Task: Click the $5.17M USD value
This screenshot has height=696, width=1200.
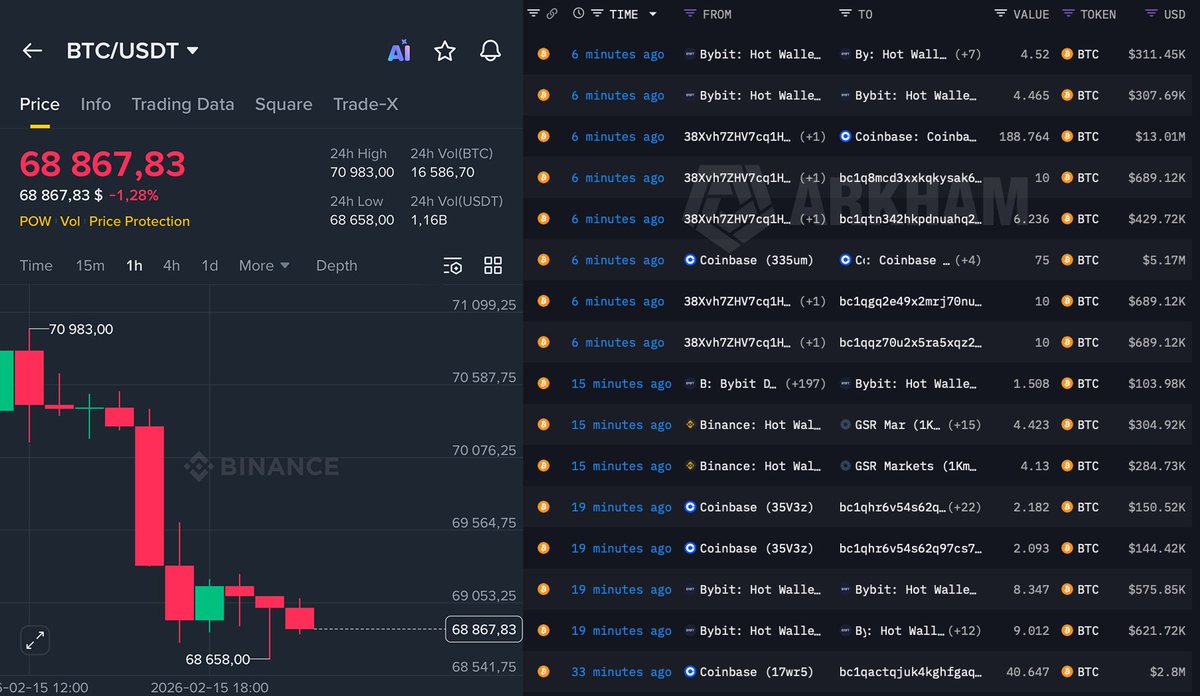Action: (x=1164, y=260)
